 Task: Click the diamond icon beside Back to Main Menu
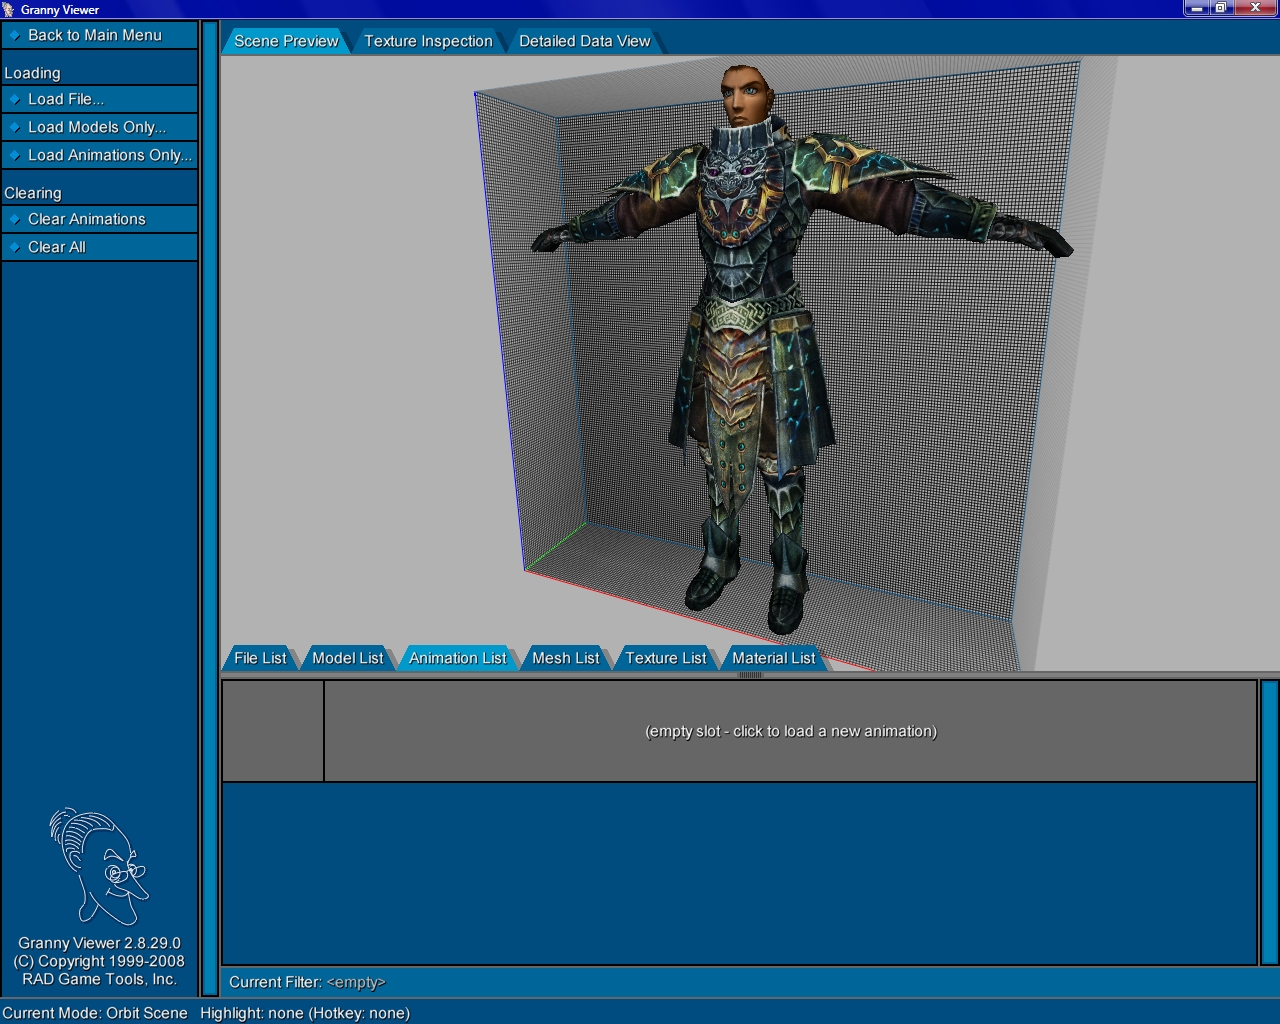click(15, 35)
